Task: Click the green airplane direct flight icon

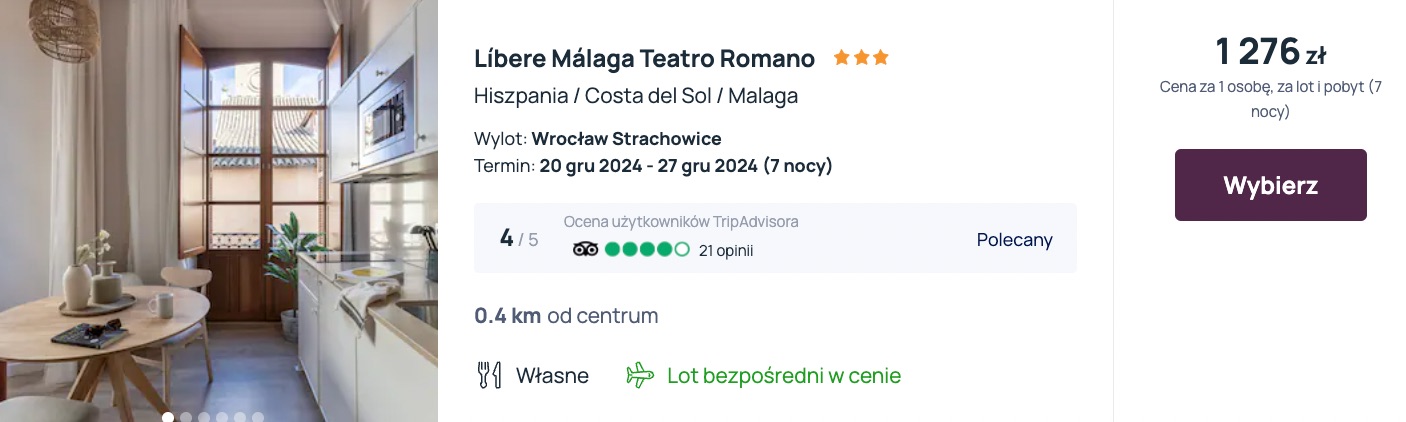Action: pyautogui.click(x=640, y=376)
